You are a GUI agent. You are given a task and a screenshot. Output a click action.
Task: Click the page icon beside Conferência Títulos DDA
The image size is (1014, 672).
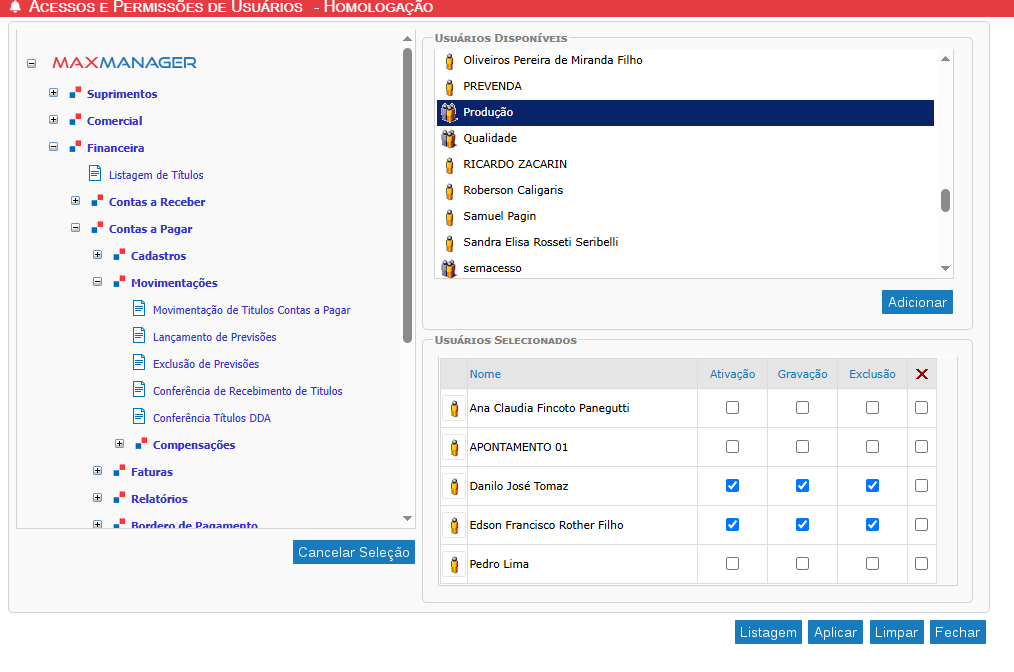tap(139, 417)
